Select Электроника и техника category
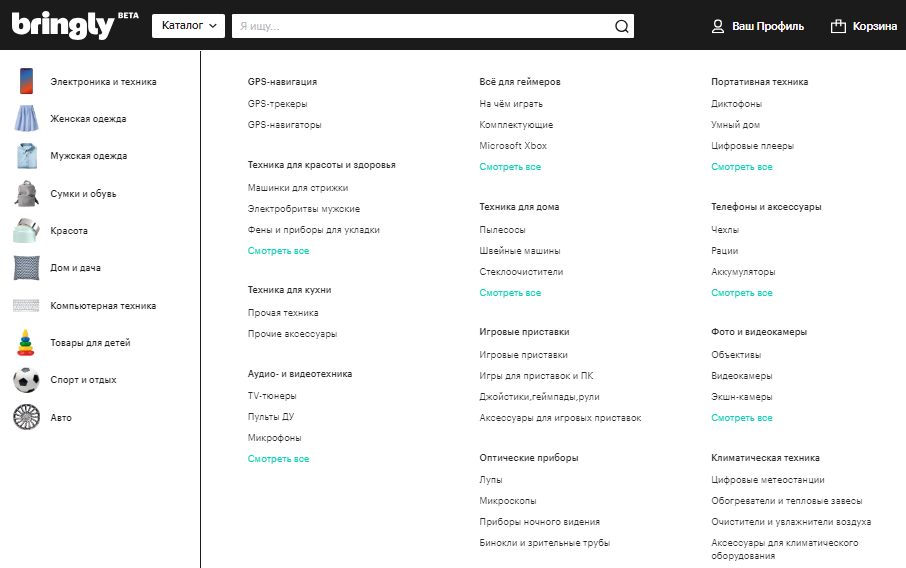 (x=103, y=81)
